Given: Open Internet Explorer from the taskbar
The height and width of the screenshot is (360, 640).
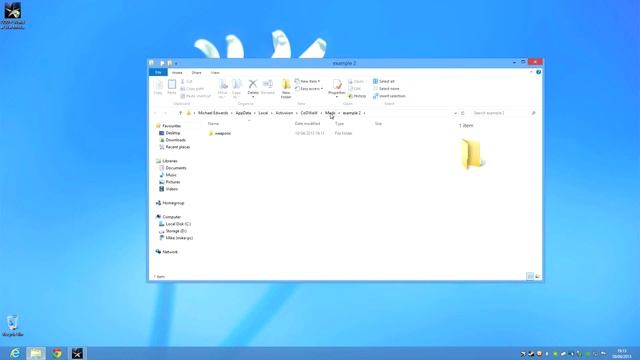Looking at the screenshot, I should pyautogui.click(x=15, y=353).
